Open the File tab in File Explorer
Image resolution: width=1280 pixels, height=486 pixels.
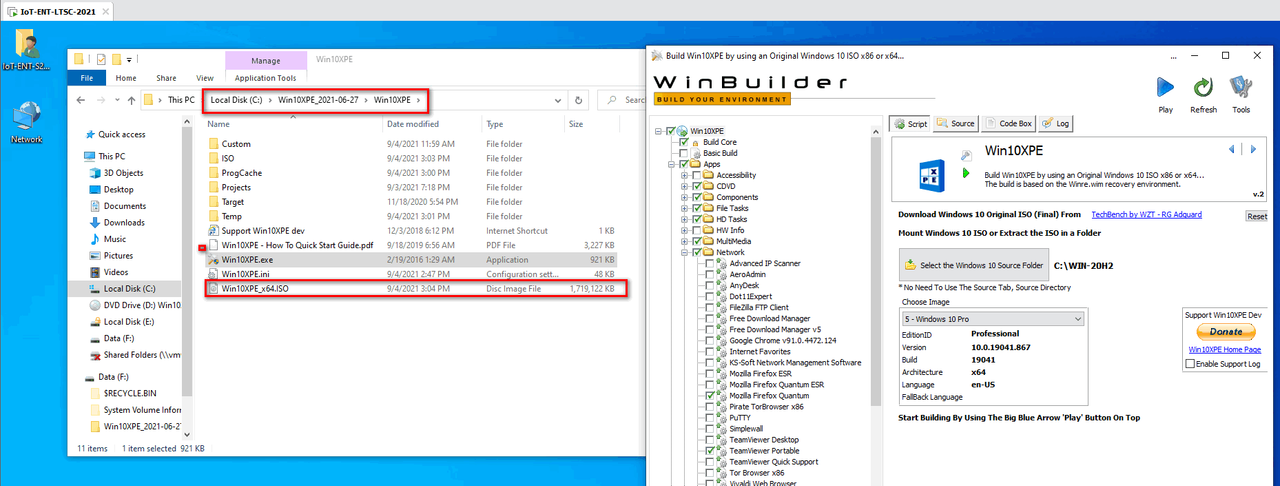pyautogui.click(x=87, y=77)
